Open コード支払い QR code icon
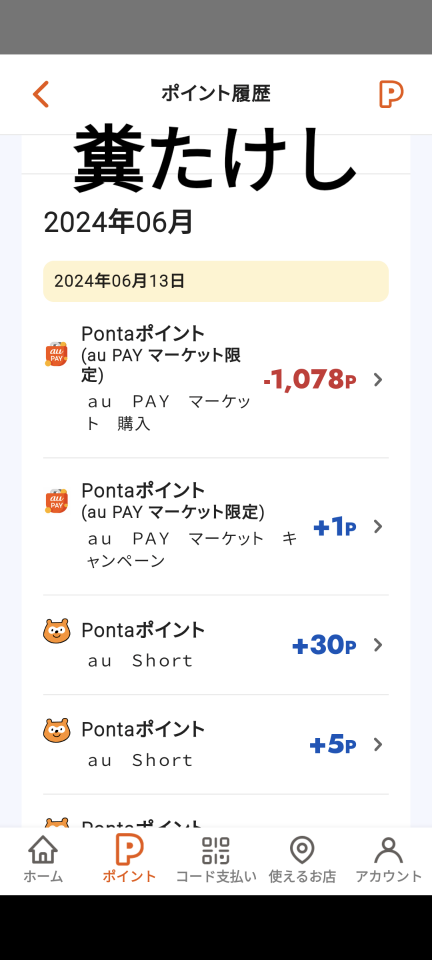This screenshot has width=432, height=960. click(216, 850)
